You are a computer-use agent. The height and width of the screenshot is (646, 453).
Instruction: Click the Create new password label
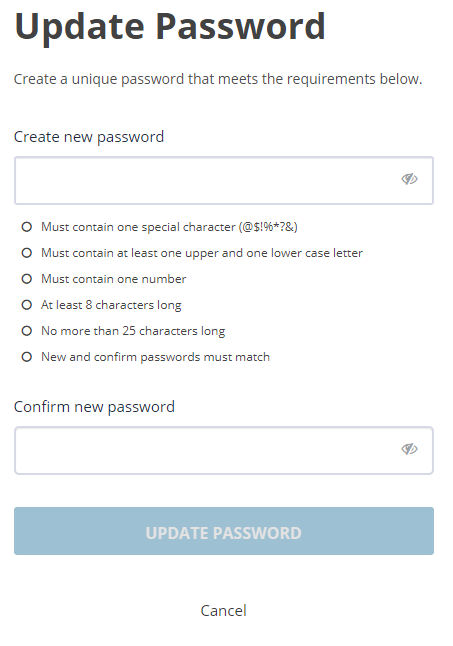click(x=89, y=137)
